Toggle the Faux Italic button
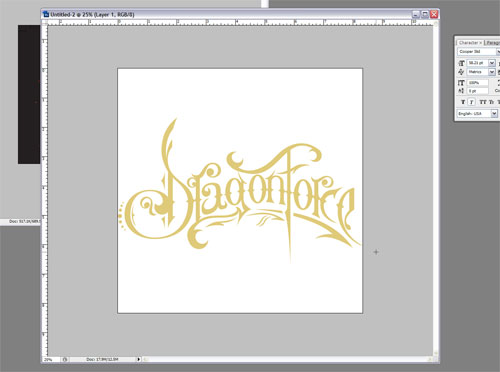 [471, 102]
